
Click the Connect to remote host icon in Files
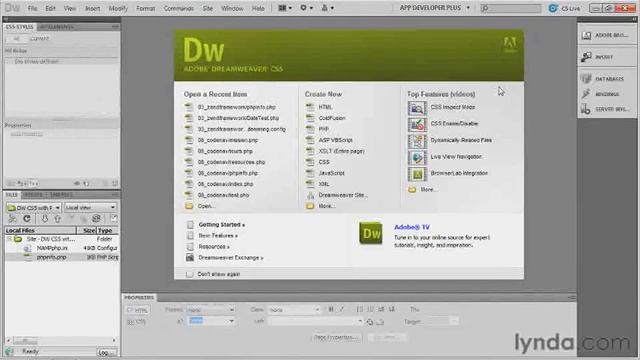coord(12,219)
